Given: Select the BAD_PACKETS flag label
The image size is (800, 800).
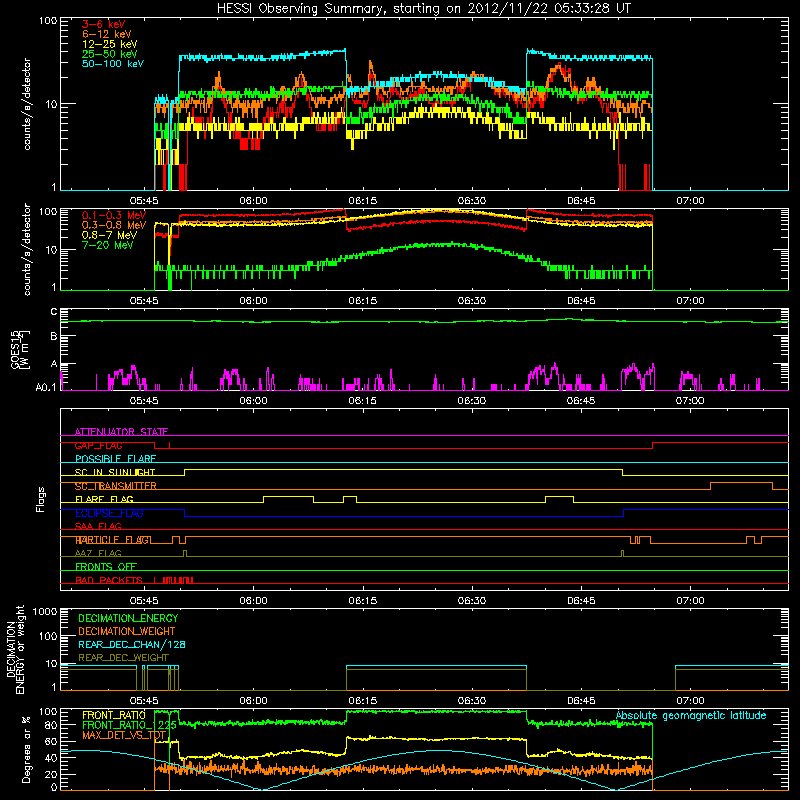Looking at the screenshot, I should point(109,580).
